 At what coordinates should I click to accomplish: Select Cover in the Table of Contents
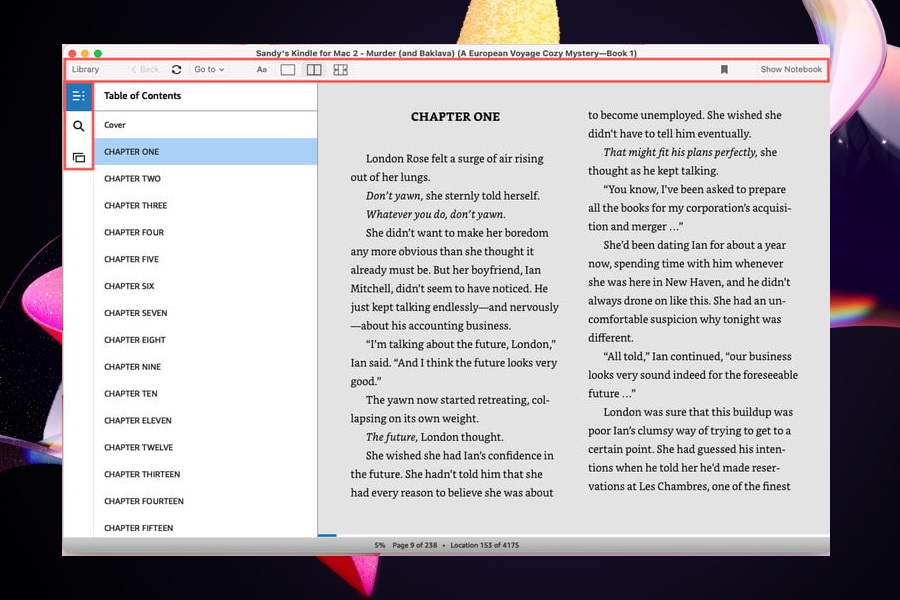coord(115,125)
